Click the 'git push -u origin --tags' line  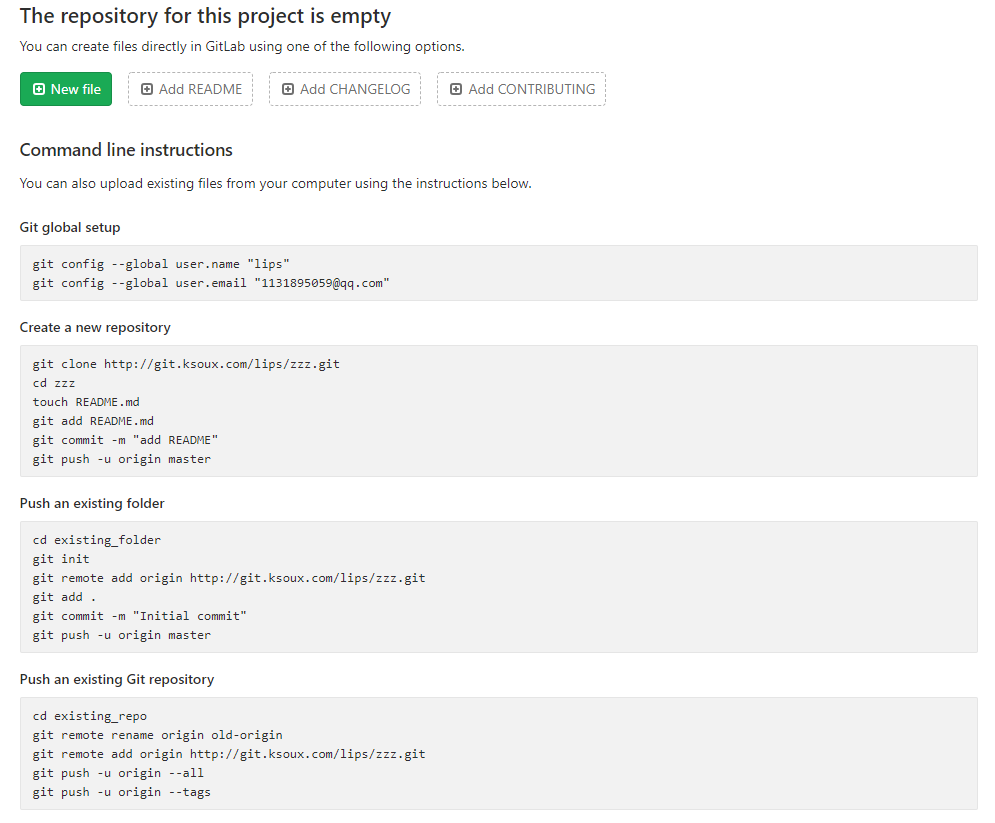point(121,792)
